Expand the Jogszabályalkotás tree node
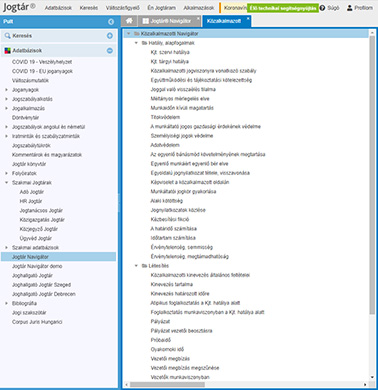Image resolution: width=378 pixels, height=390 pixels. pyautogui.click(x=6, y=99)
